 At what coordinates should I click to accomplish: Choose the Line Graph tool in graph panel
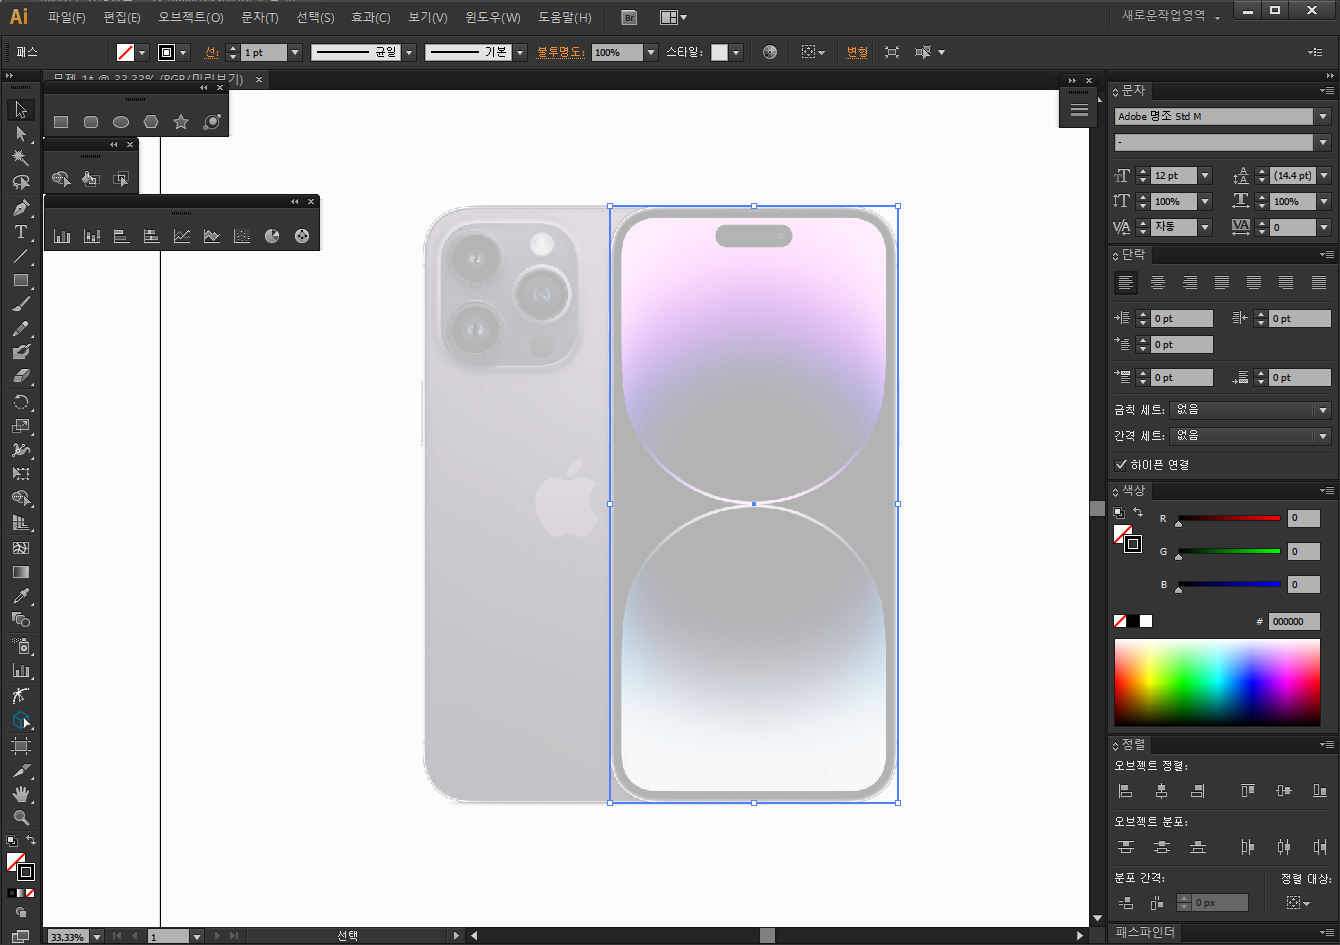[x=182, y=236]
